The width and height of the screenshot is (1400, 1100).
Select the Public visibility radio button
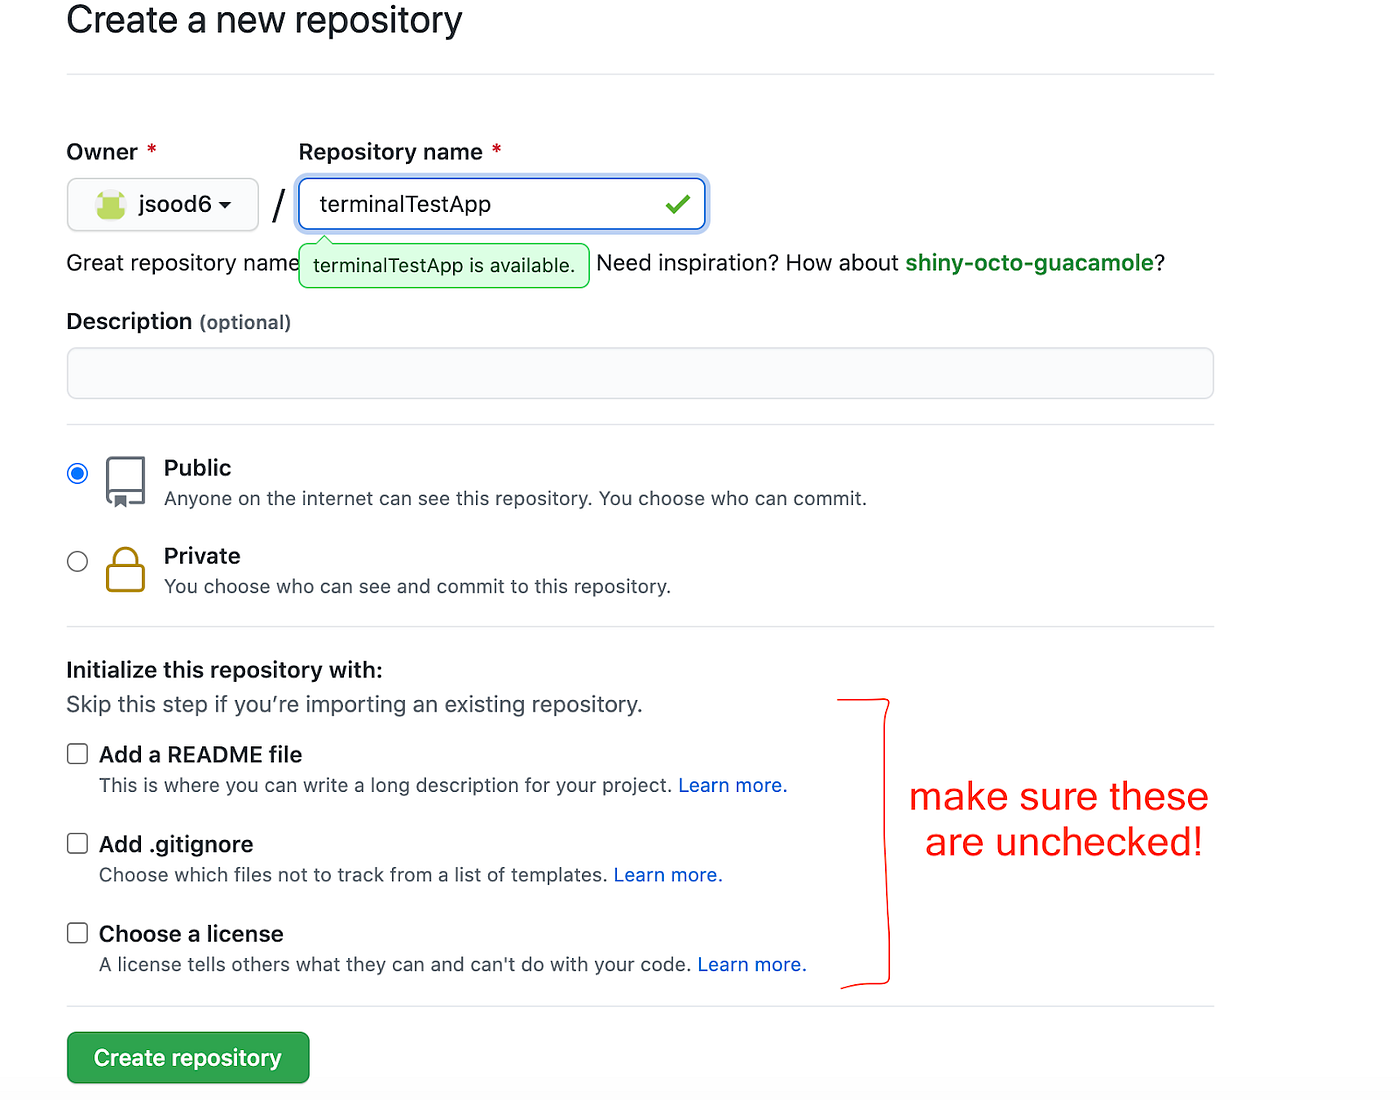pyautogui.click(x=77, y=473)
